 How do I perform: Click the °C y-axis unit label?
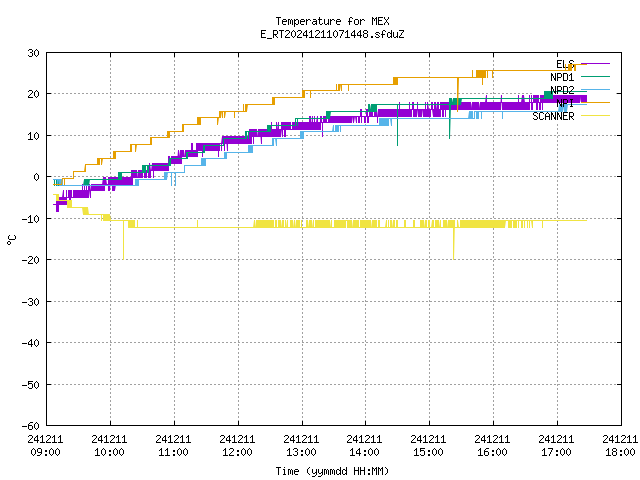11,240
